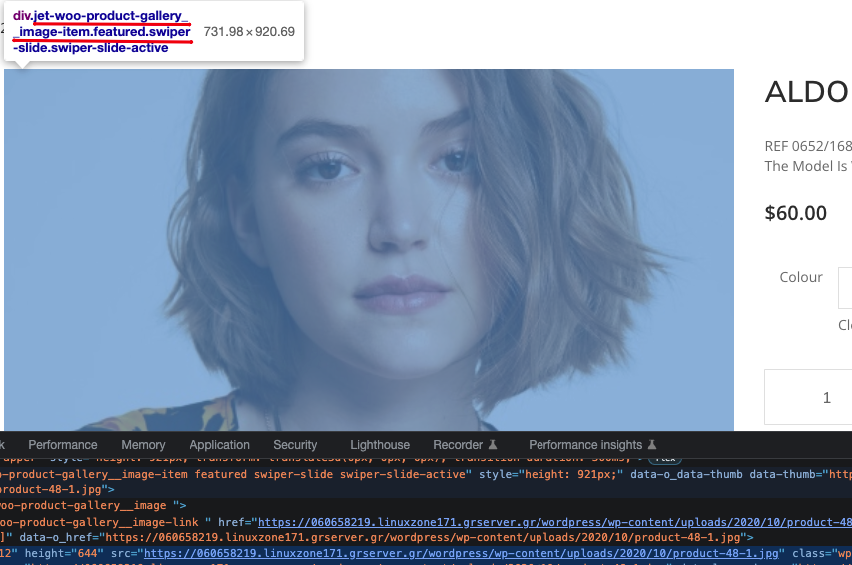Click the ALDO product title
The width and height of the screenshot is (852, 565).
807,92
